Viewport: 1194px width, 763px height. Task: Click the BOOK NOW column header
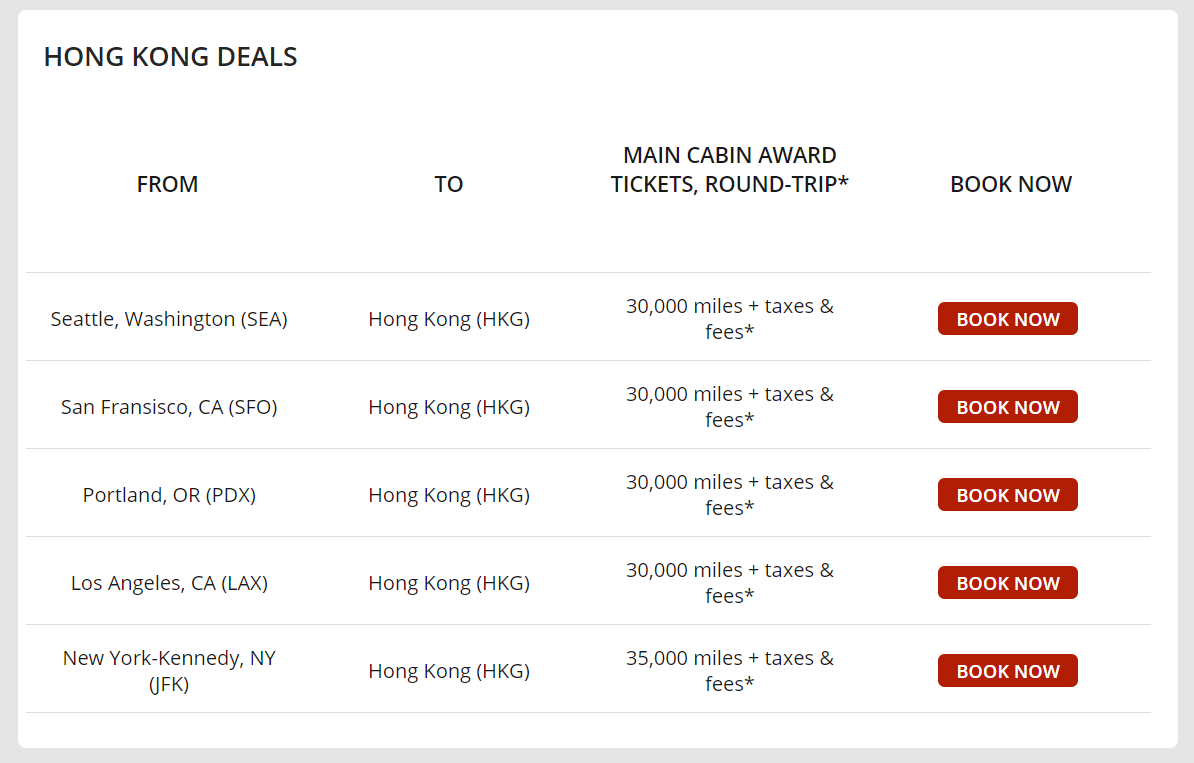[x=1010, y=184]
